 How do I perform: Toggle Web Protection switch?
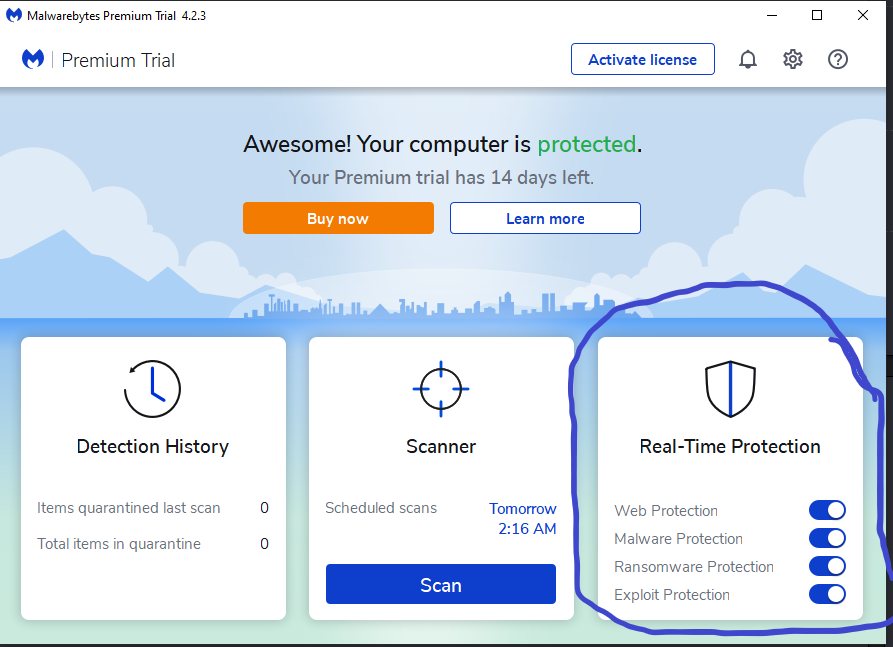pyautogui.click(x=827, y=511)
